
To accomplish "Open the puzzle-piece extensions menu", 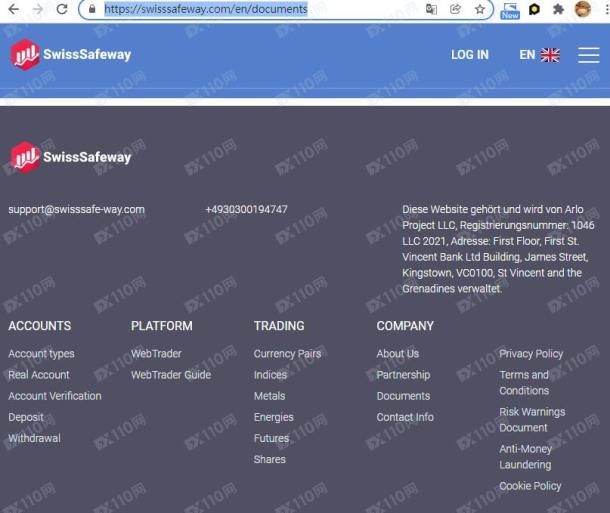I will point(559,9).
